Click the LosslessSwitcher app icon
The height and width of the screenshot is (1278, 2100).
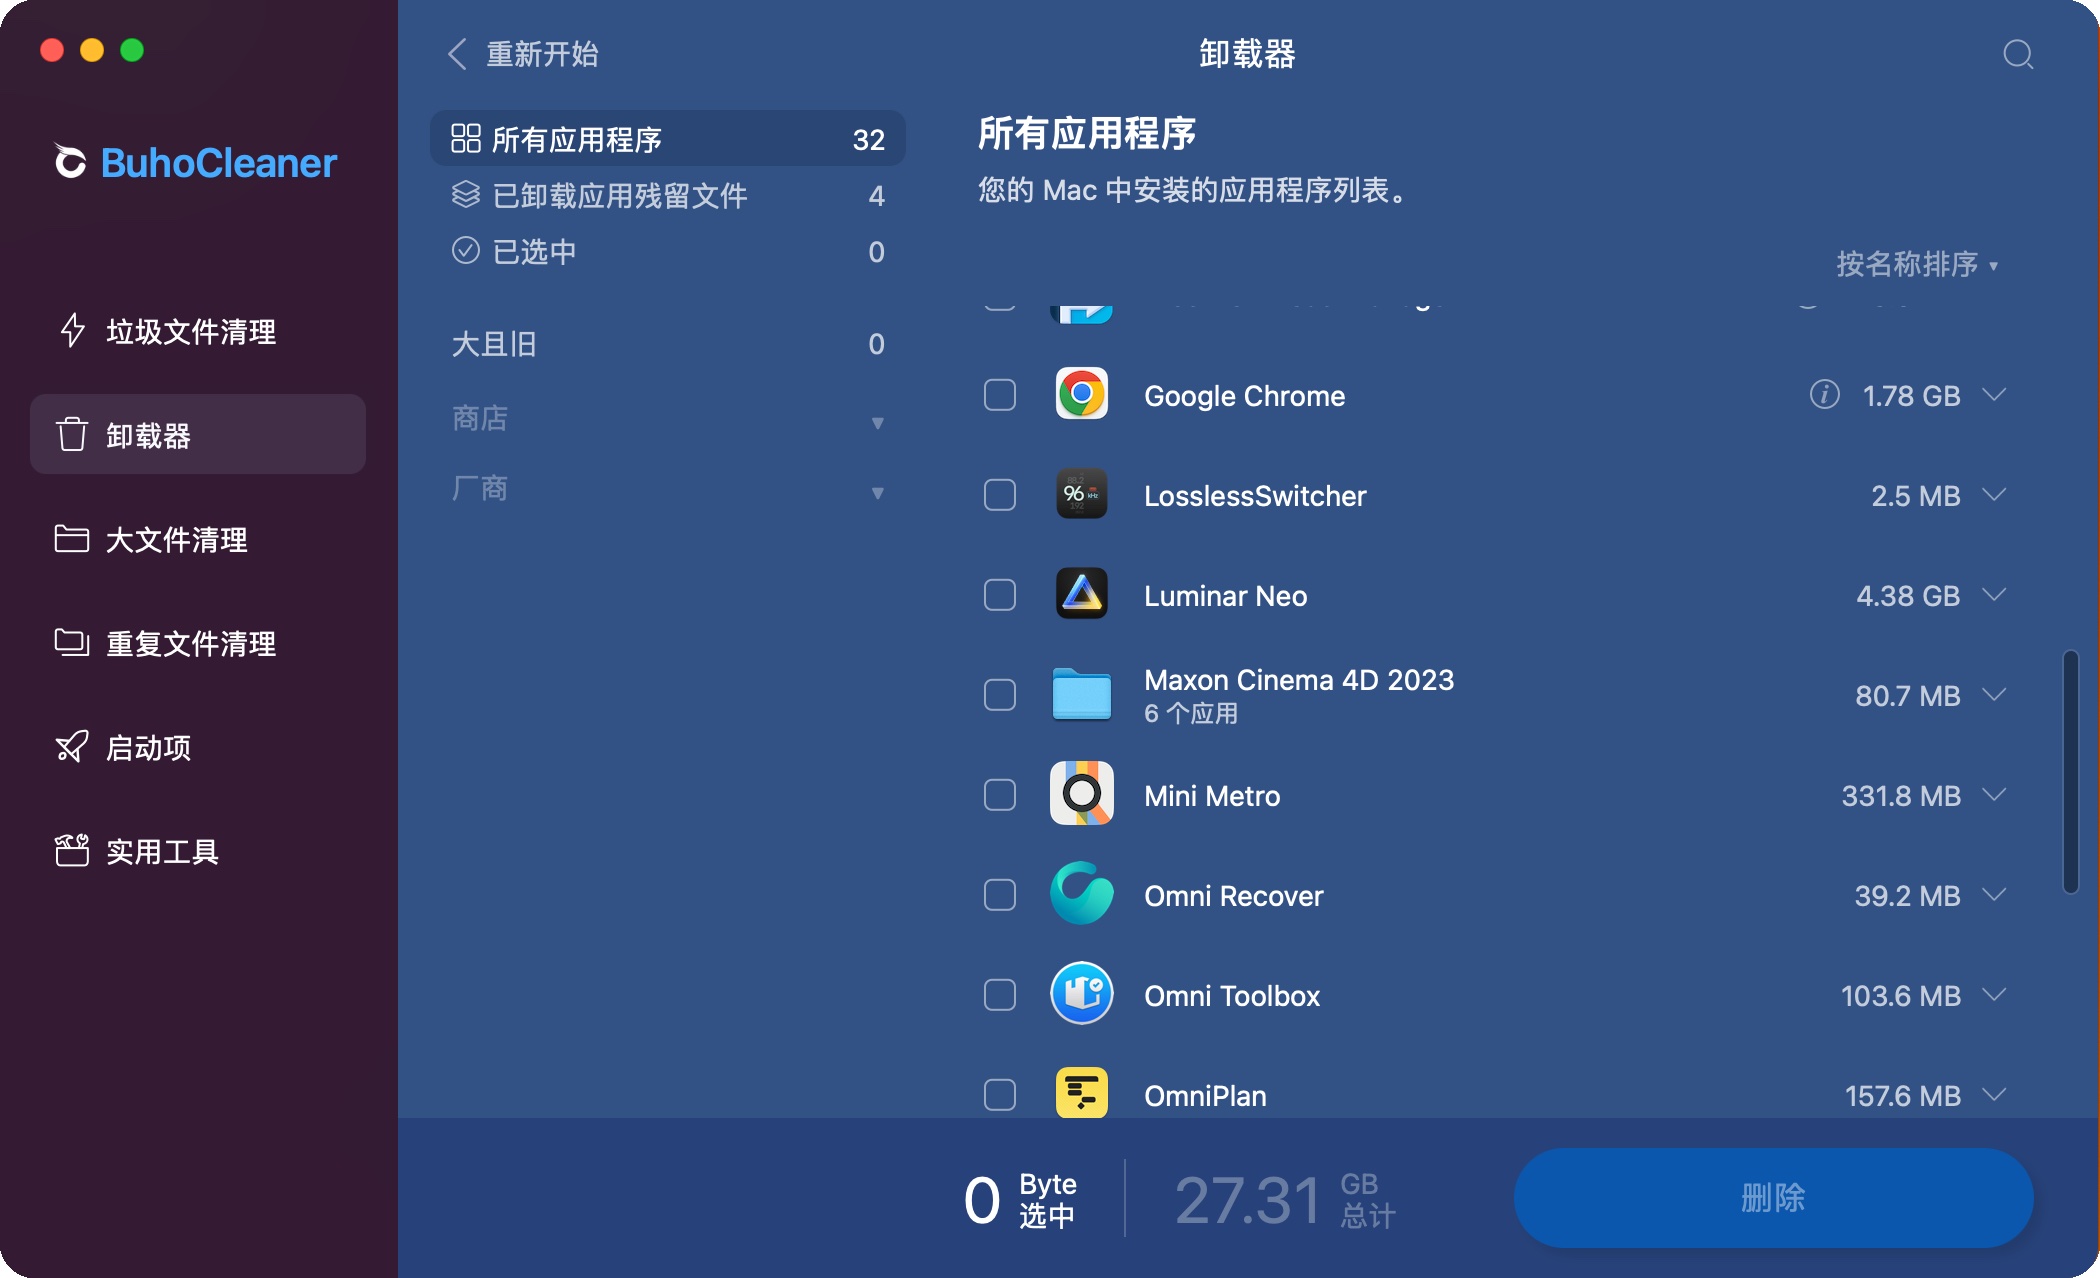tap(1081, 495)
